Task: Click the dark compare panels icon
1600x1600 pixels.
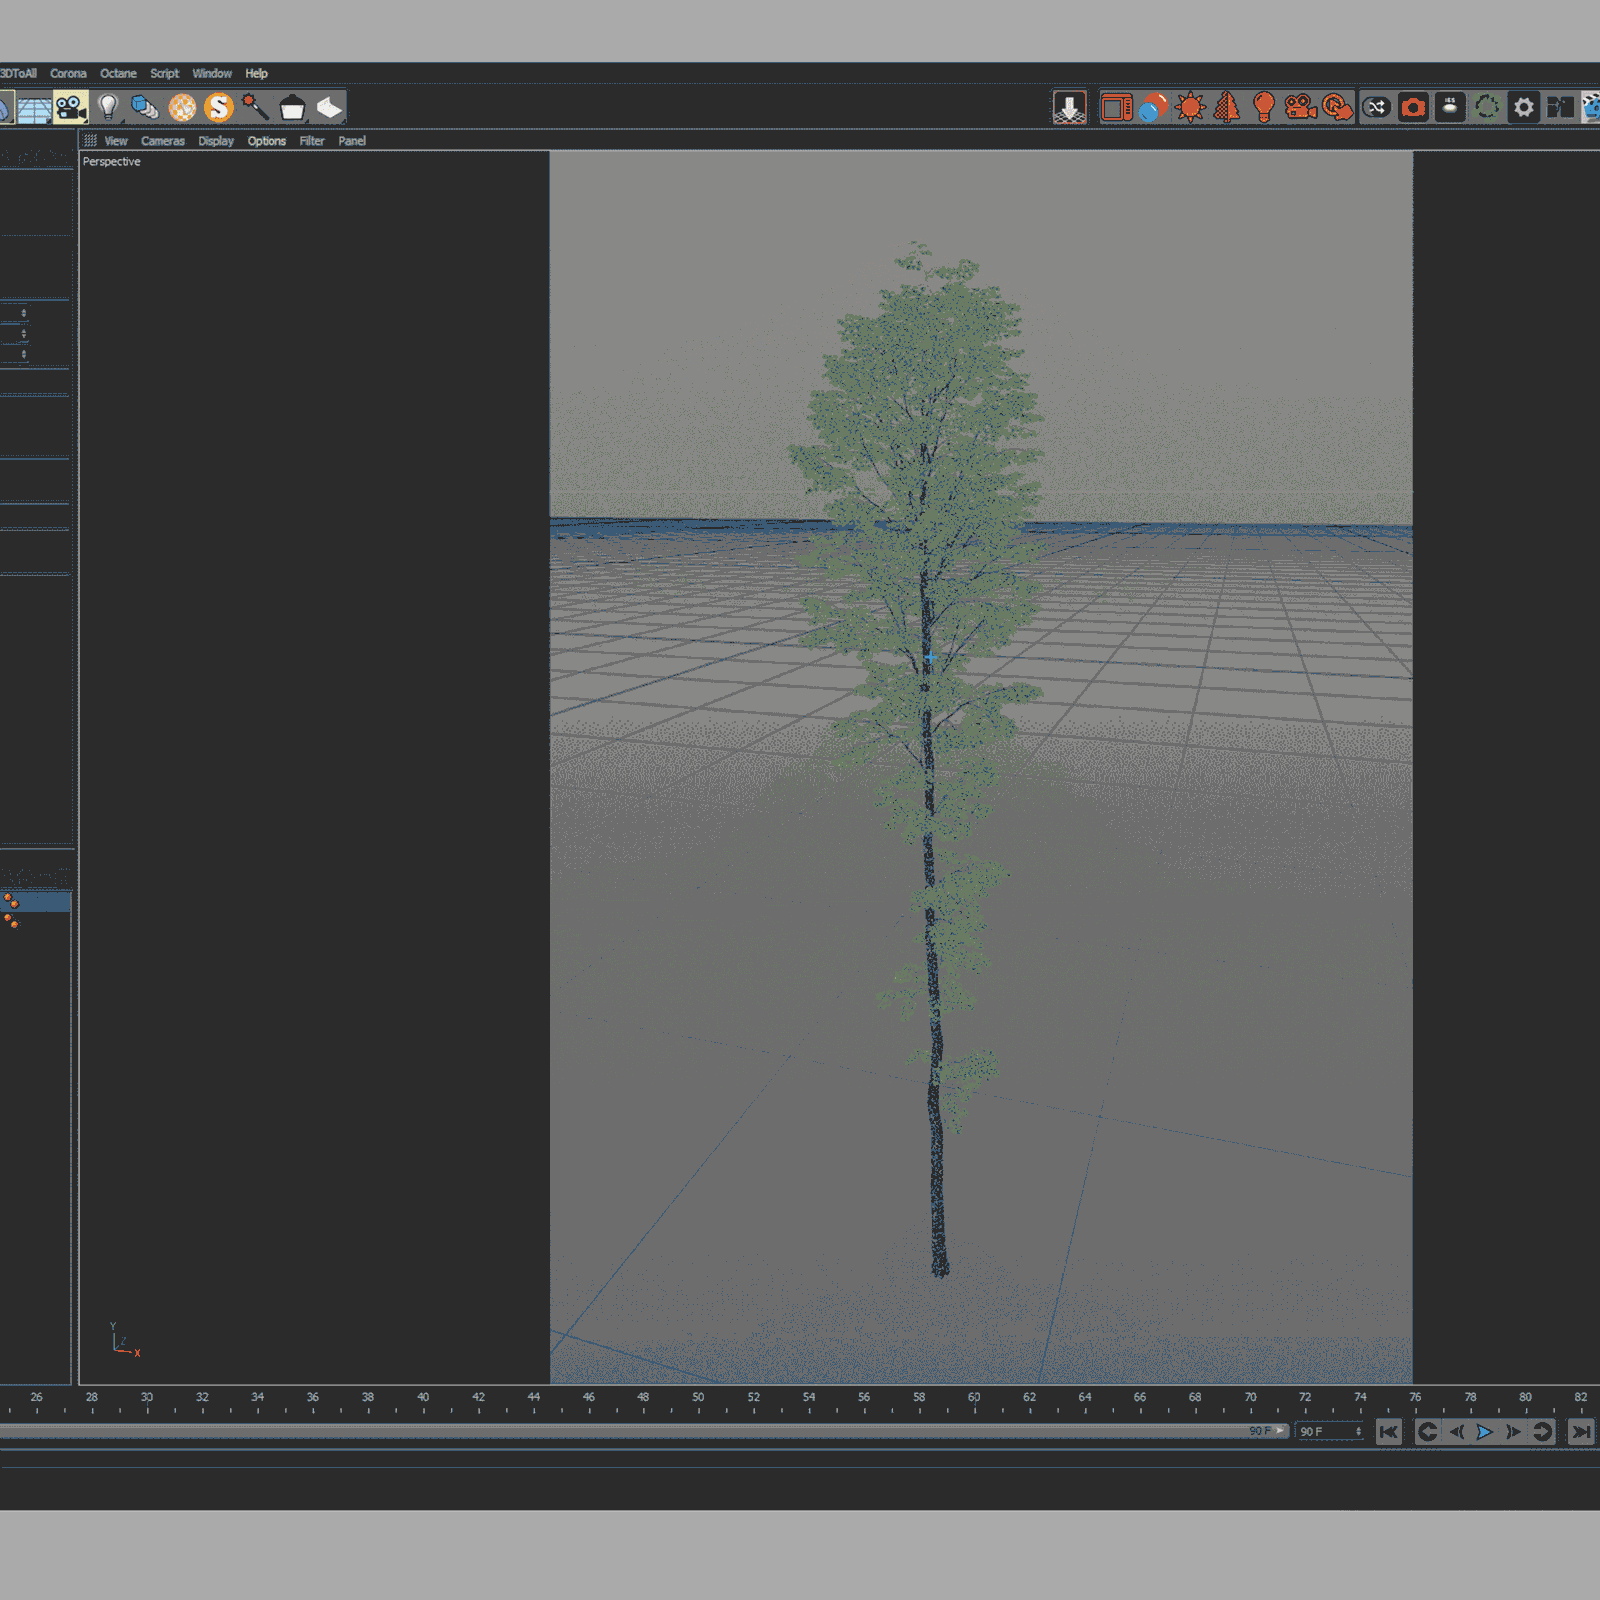Action: pos(1560,107)
